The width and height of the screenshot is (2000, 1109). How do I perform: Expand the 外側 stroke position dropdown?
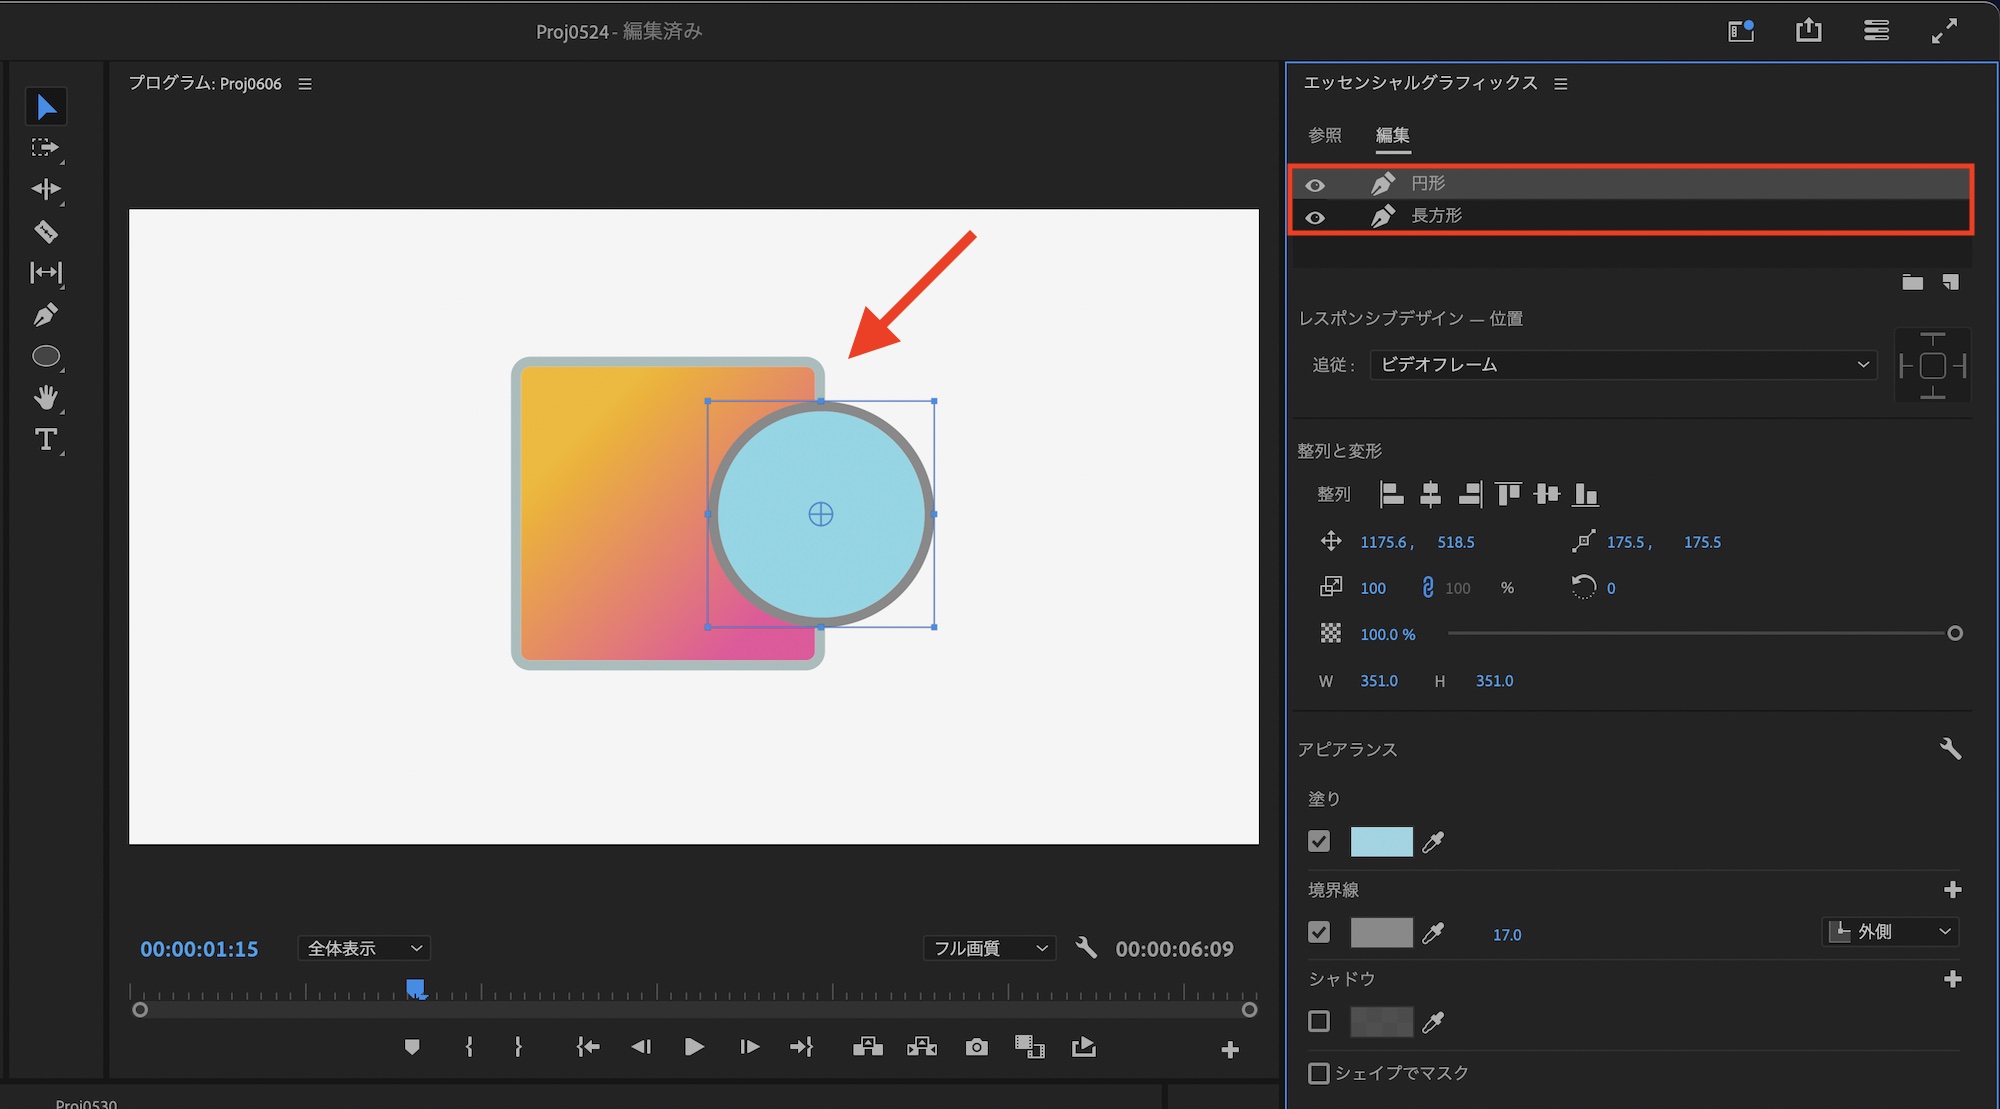click(1890, 932)
